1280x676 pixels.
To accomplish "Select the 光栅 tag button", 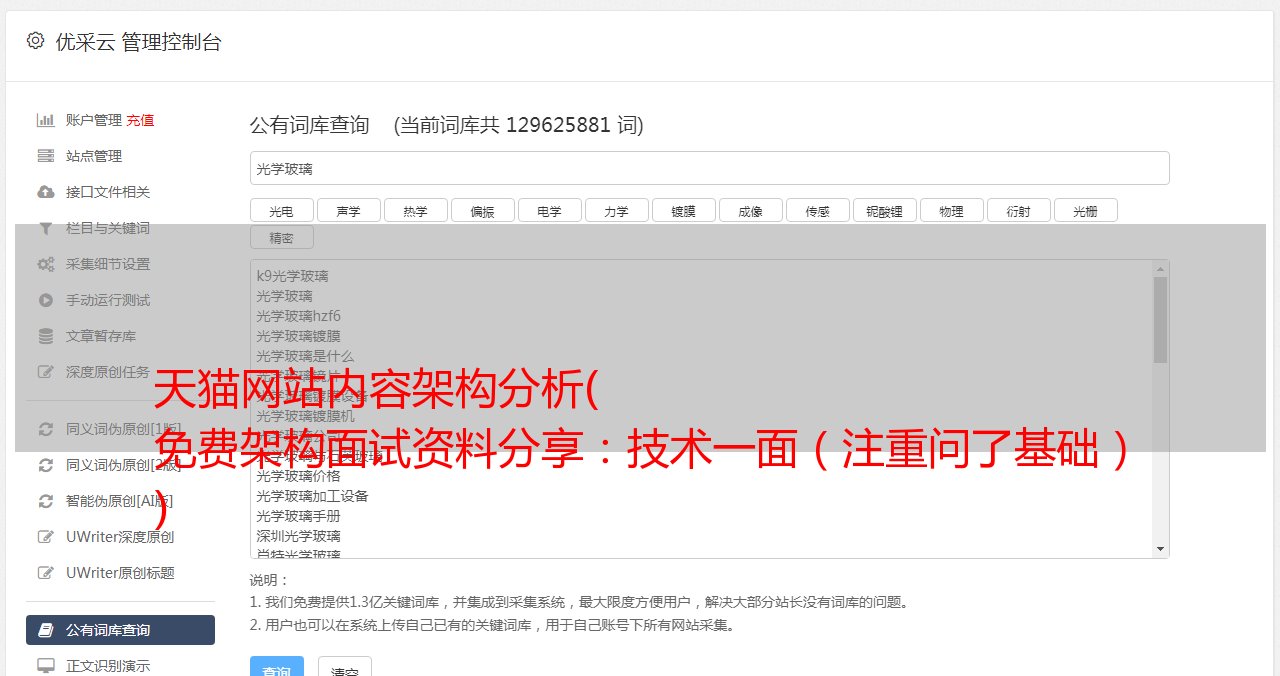I will [1085, 210].
